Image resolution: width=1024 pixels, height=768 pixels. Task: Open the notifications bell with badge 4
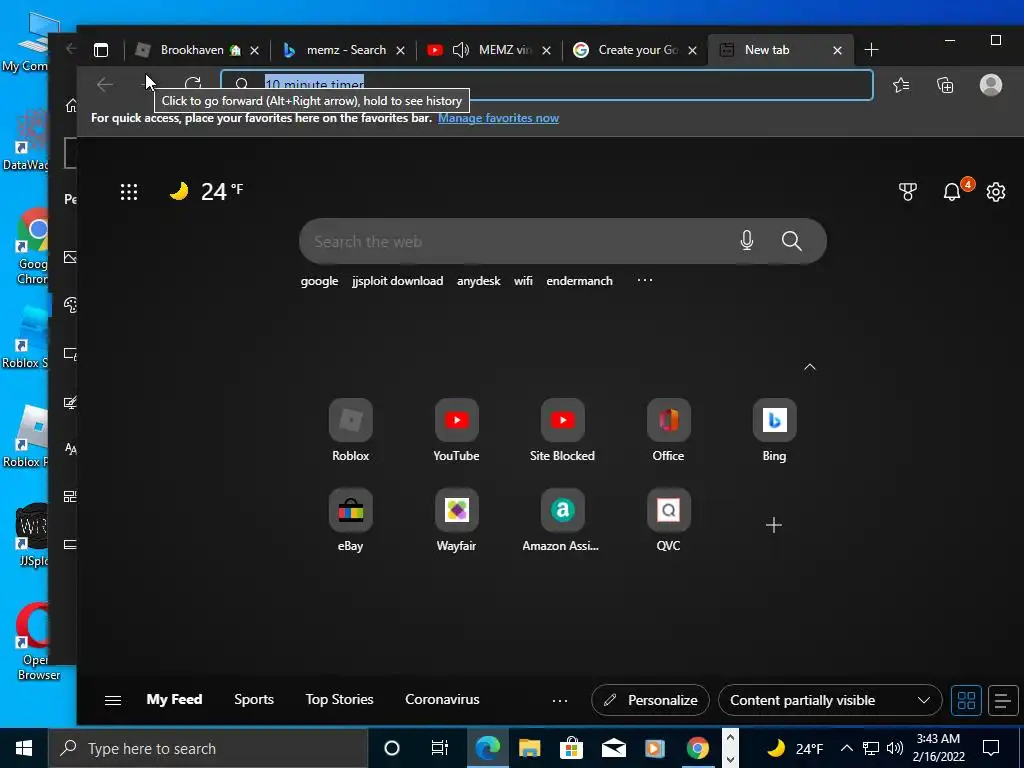[954, 191]
